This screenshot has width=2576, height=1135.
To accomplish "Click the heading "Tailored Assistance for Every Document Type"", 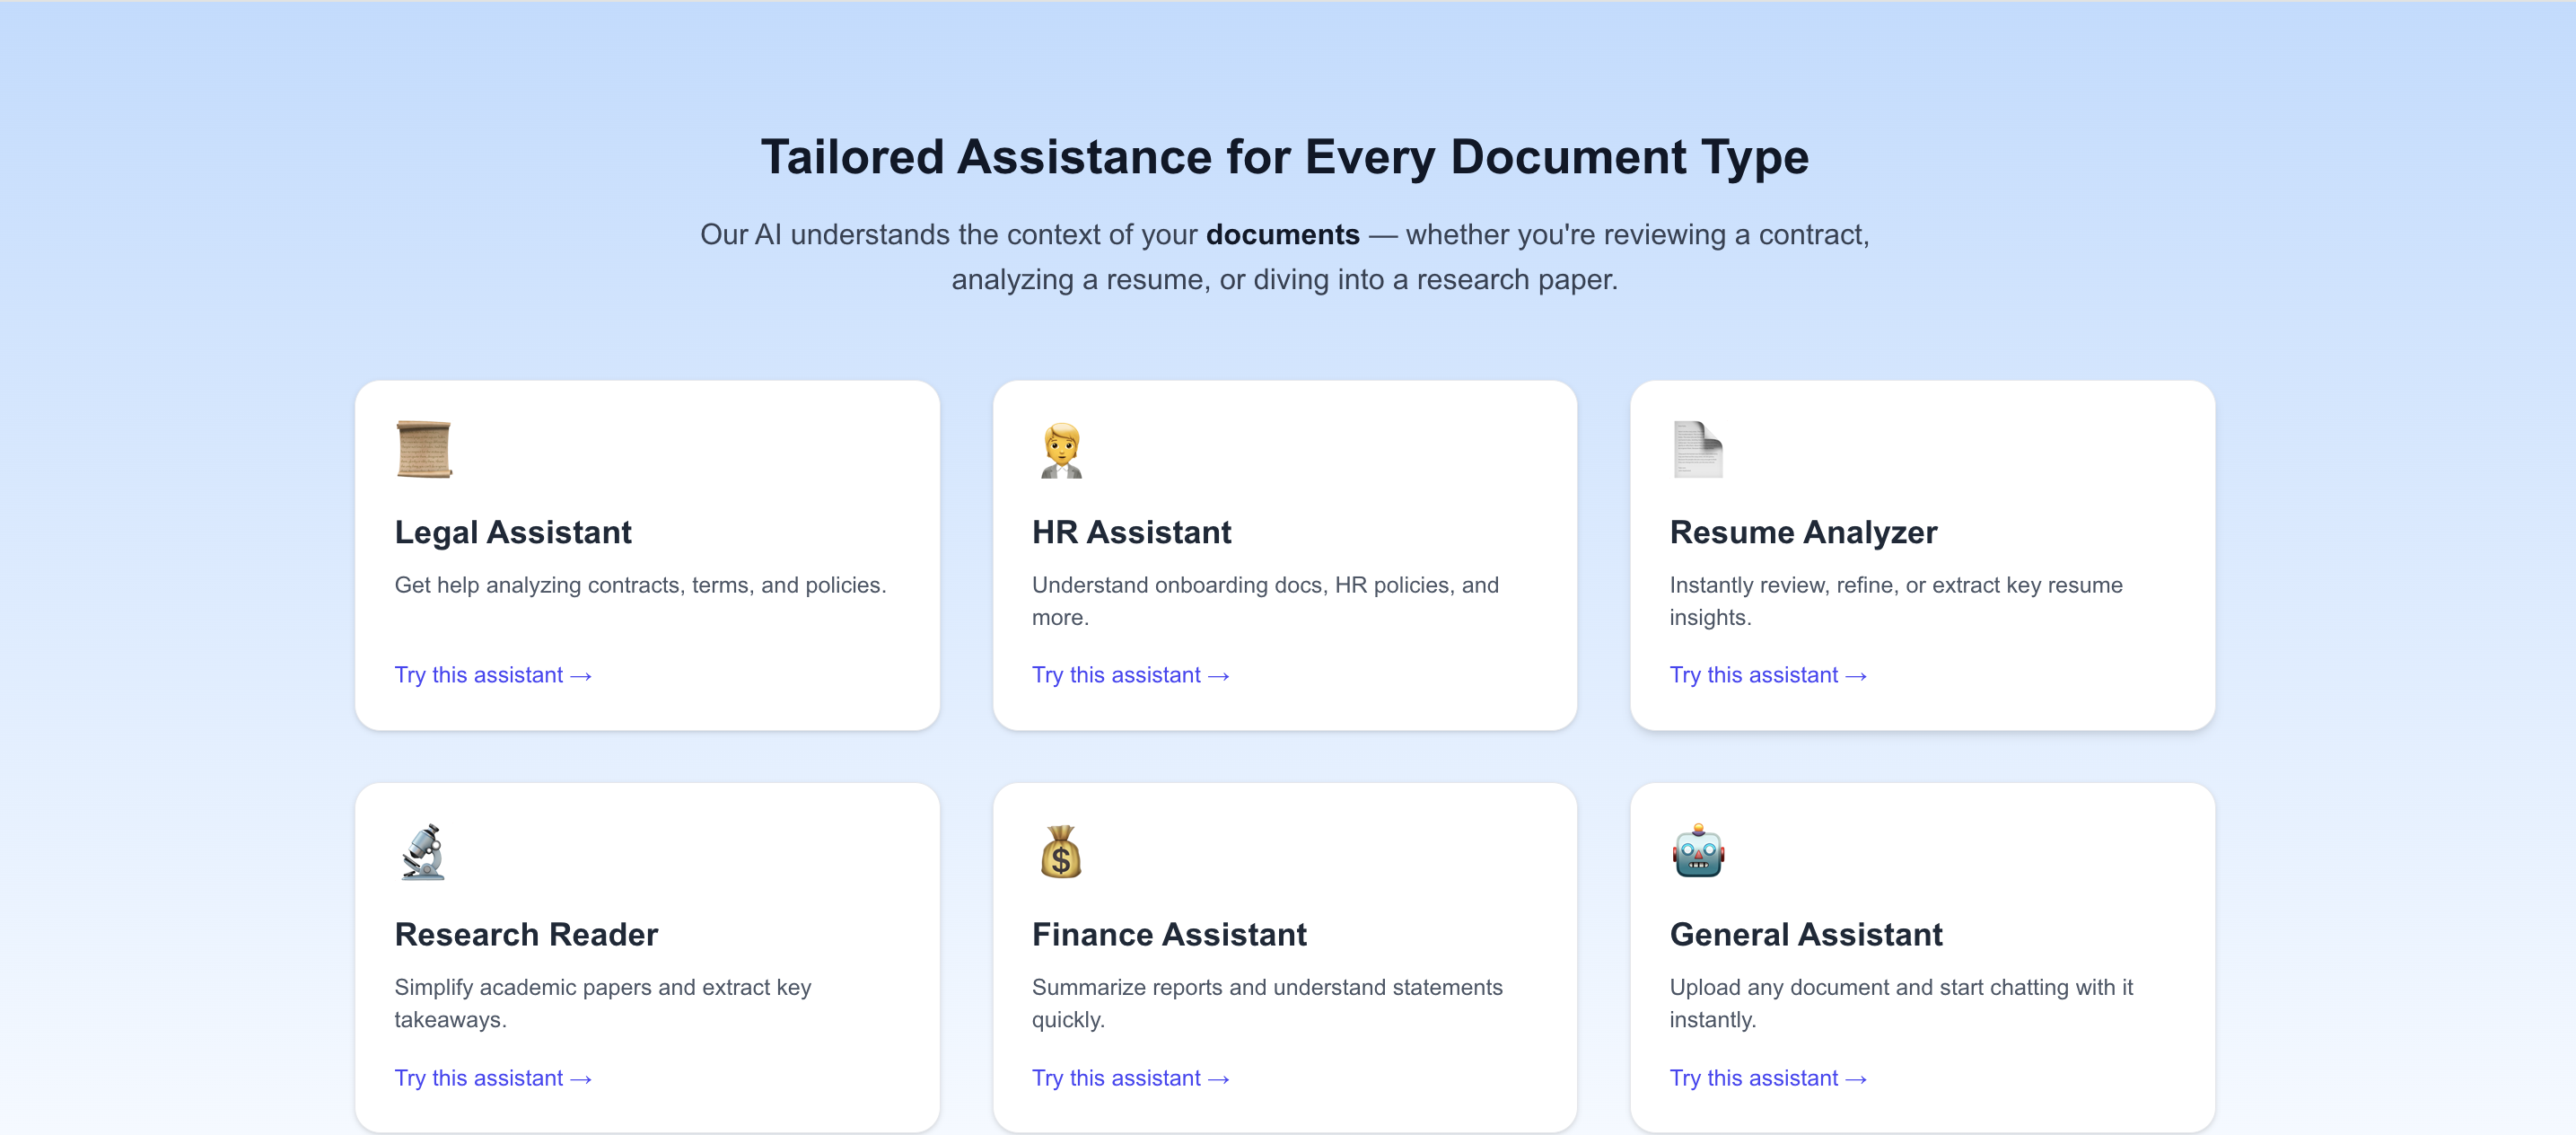I will (1285, 157).
